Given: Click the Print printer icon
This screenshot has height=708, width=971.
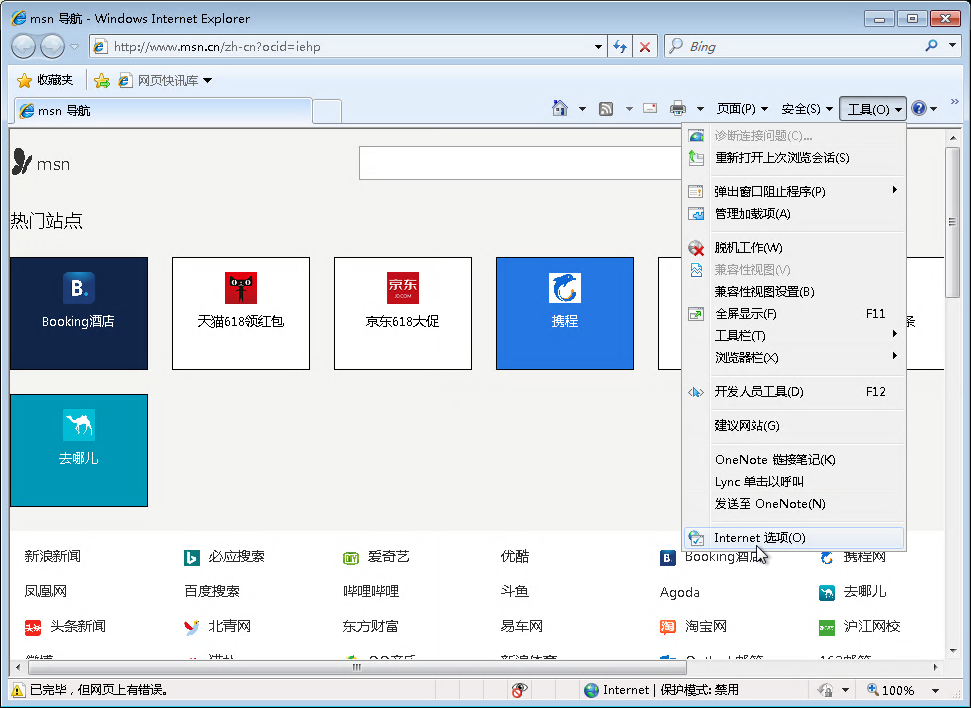Looking at the screenshot, I should (678, 108).
